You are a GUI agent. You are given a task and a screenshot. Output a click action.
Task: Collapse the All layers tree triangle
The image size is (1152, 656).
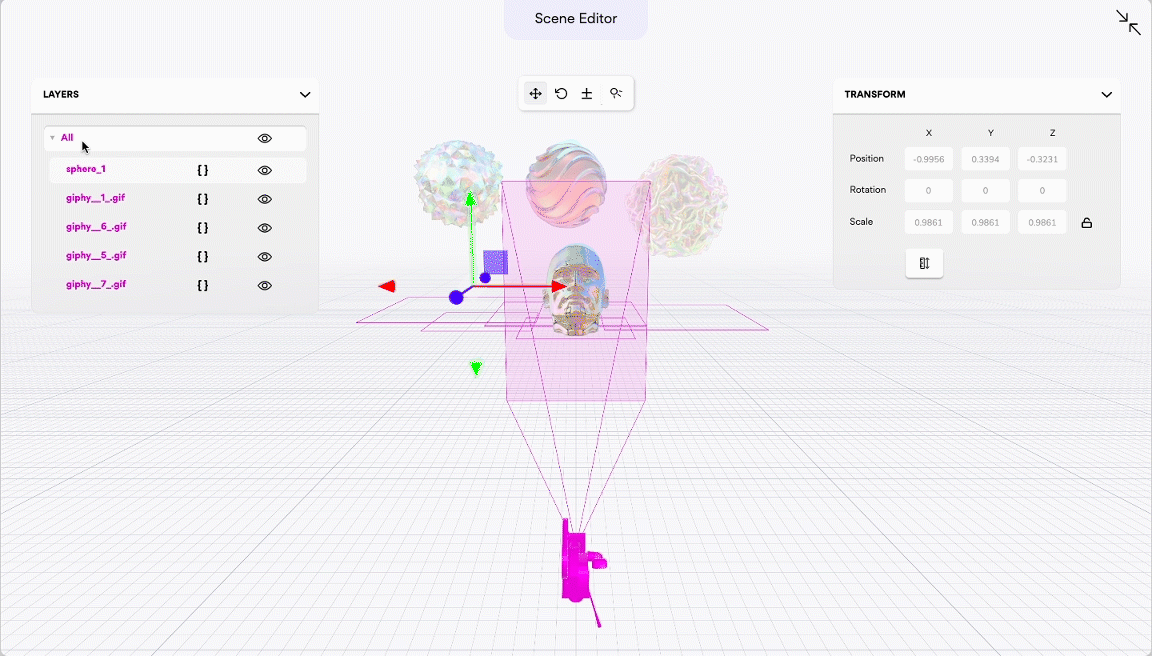coord(52,139)
